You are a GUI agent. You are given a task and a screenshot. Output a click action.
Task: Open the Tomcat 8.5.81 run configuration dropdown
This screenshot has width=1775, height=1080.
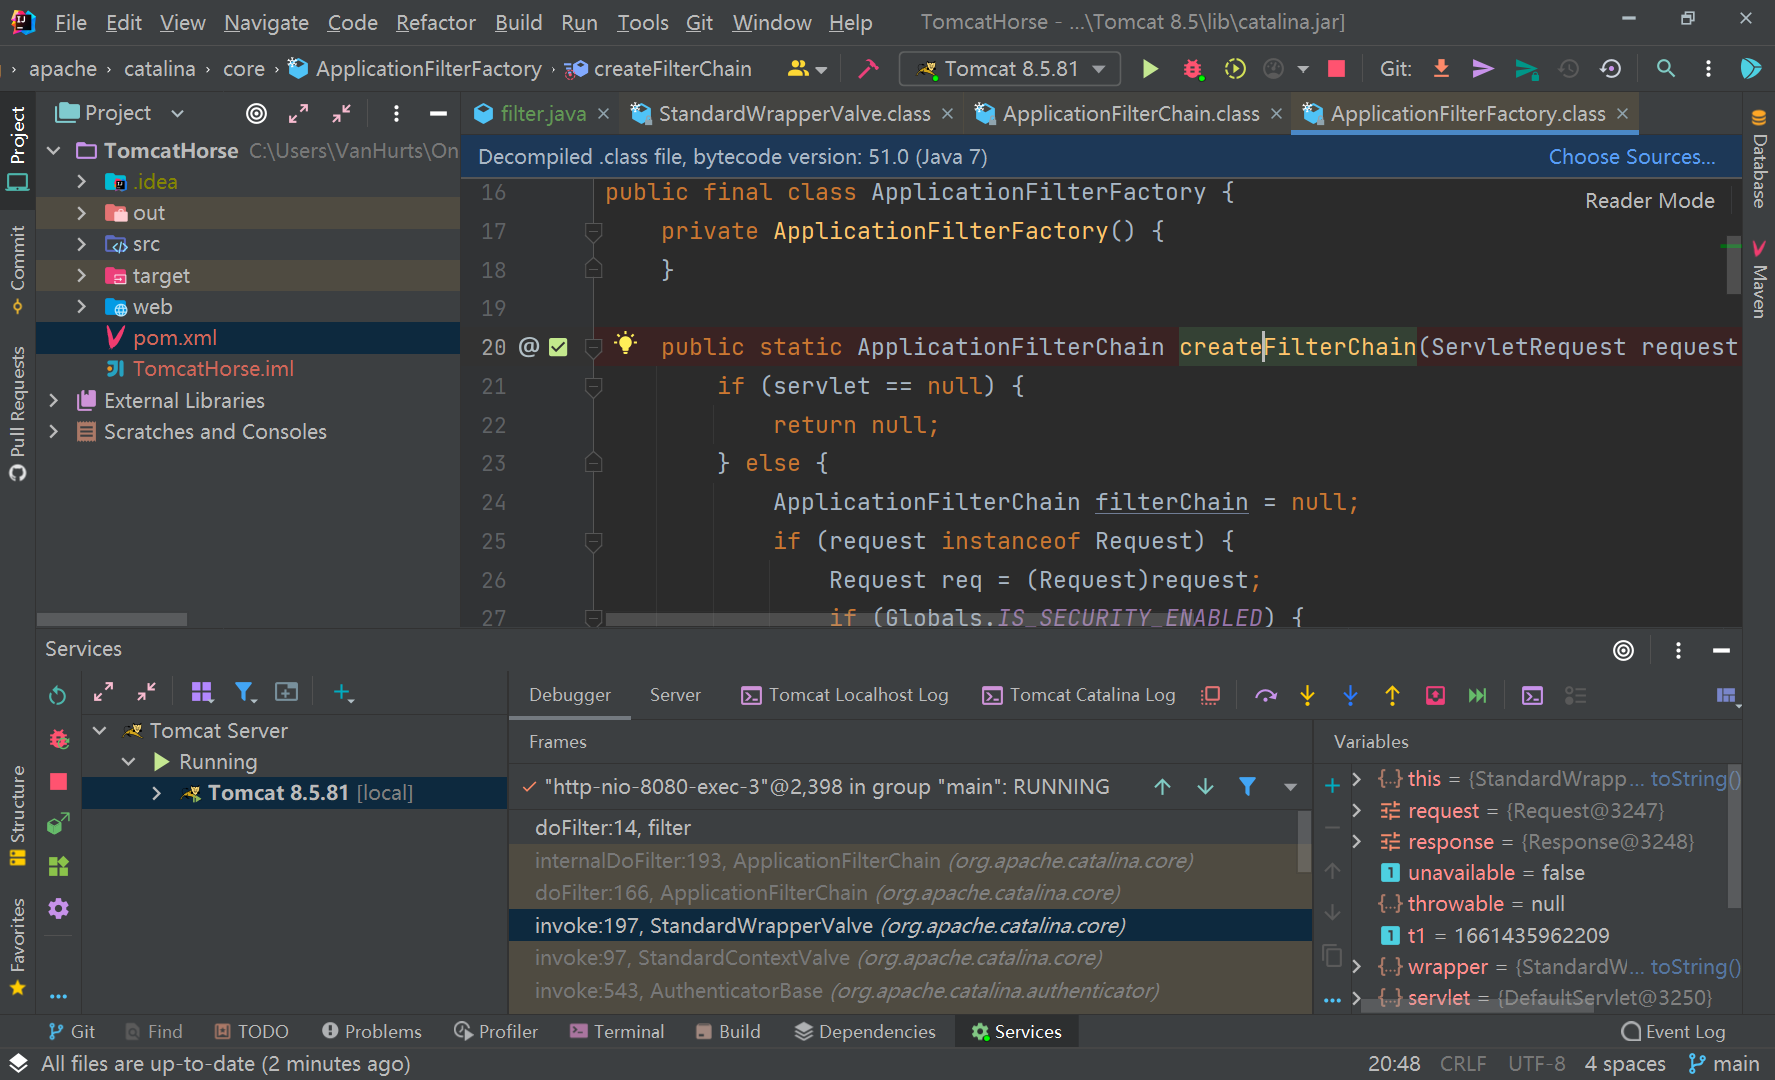pyautogui.click(x=1011, y=69)
